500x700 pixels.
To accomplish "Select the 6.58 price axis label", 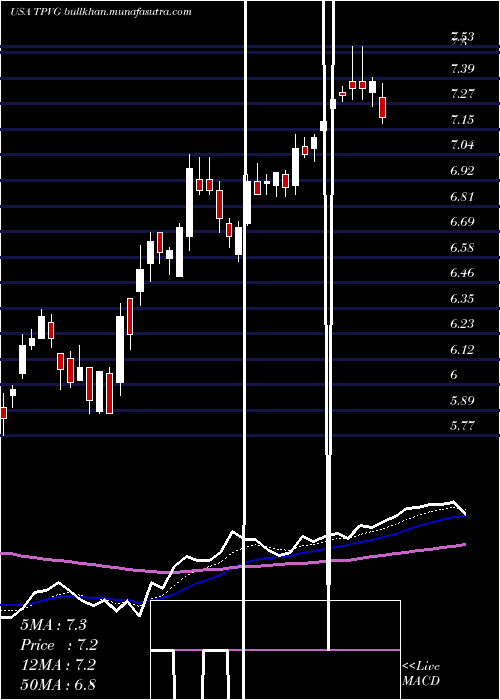I will 462,247.
